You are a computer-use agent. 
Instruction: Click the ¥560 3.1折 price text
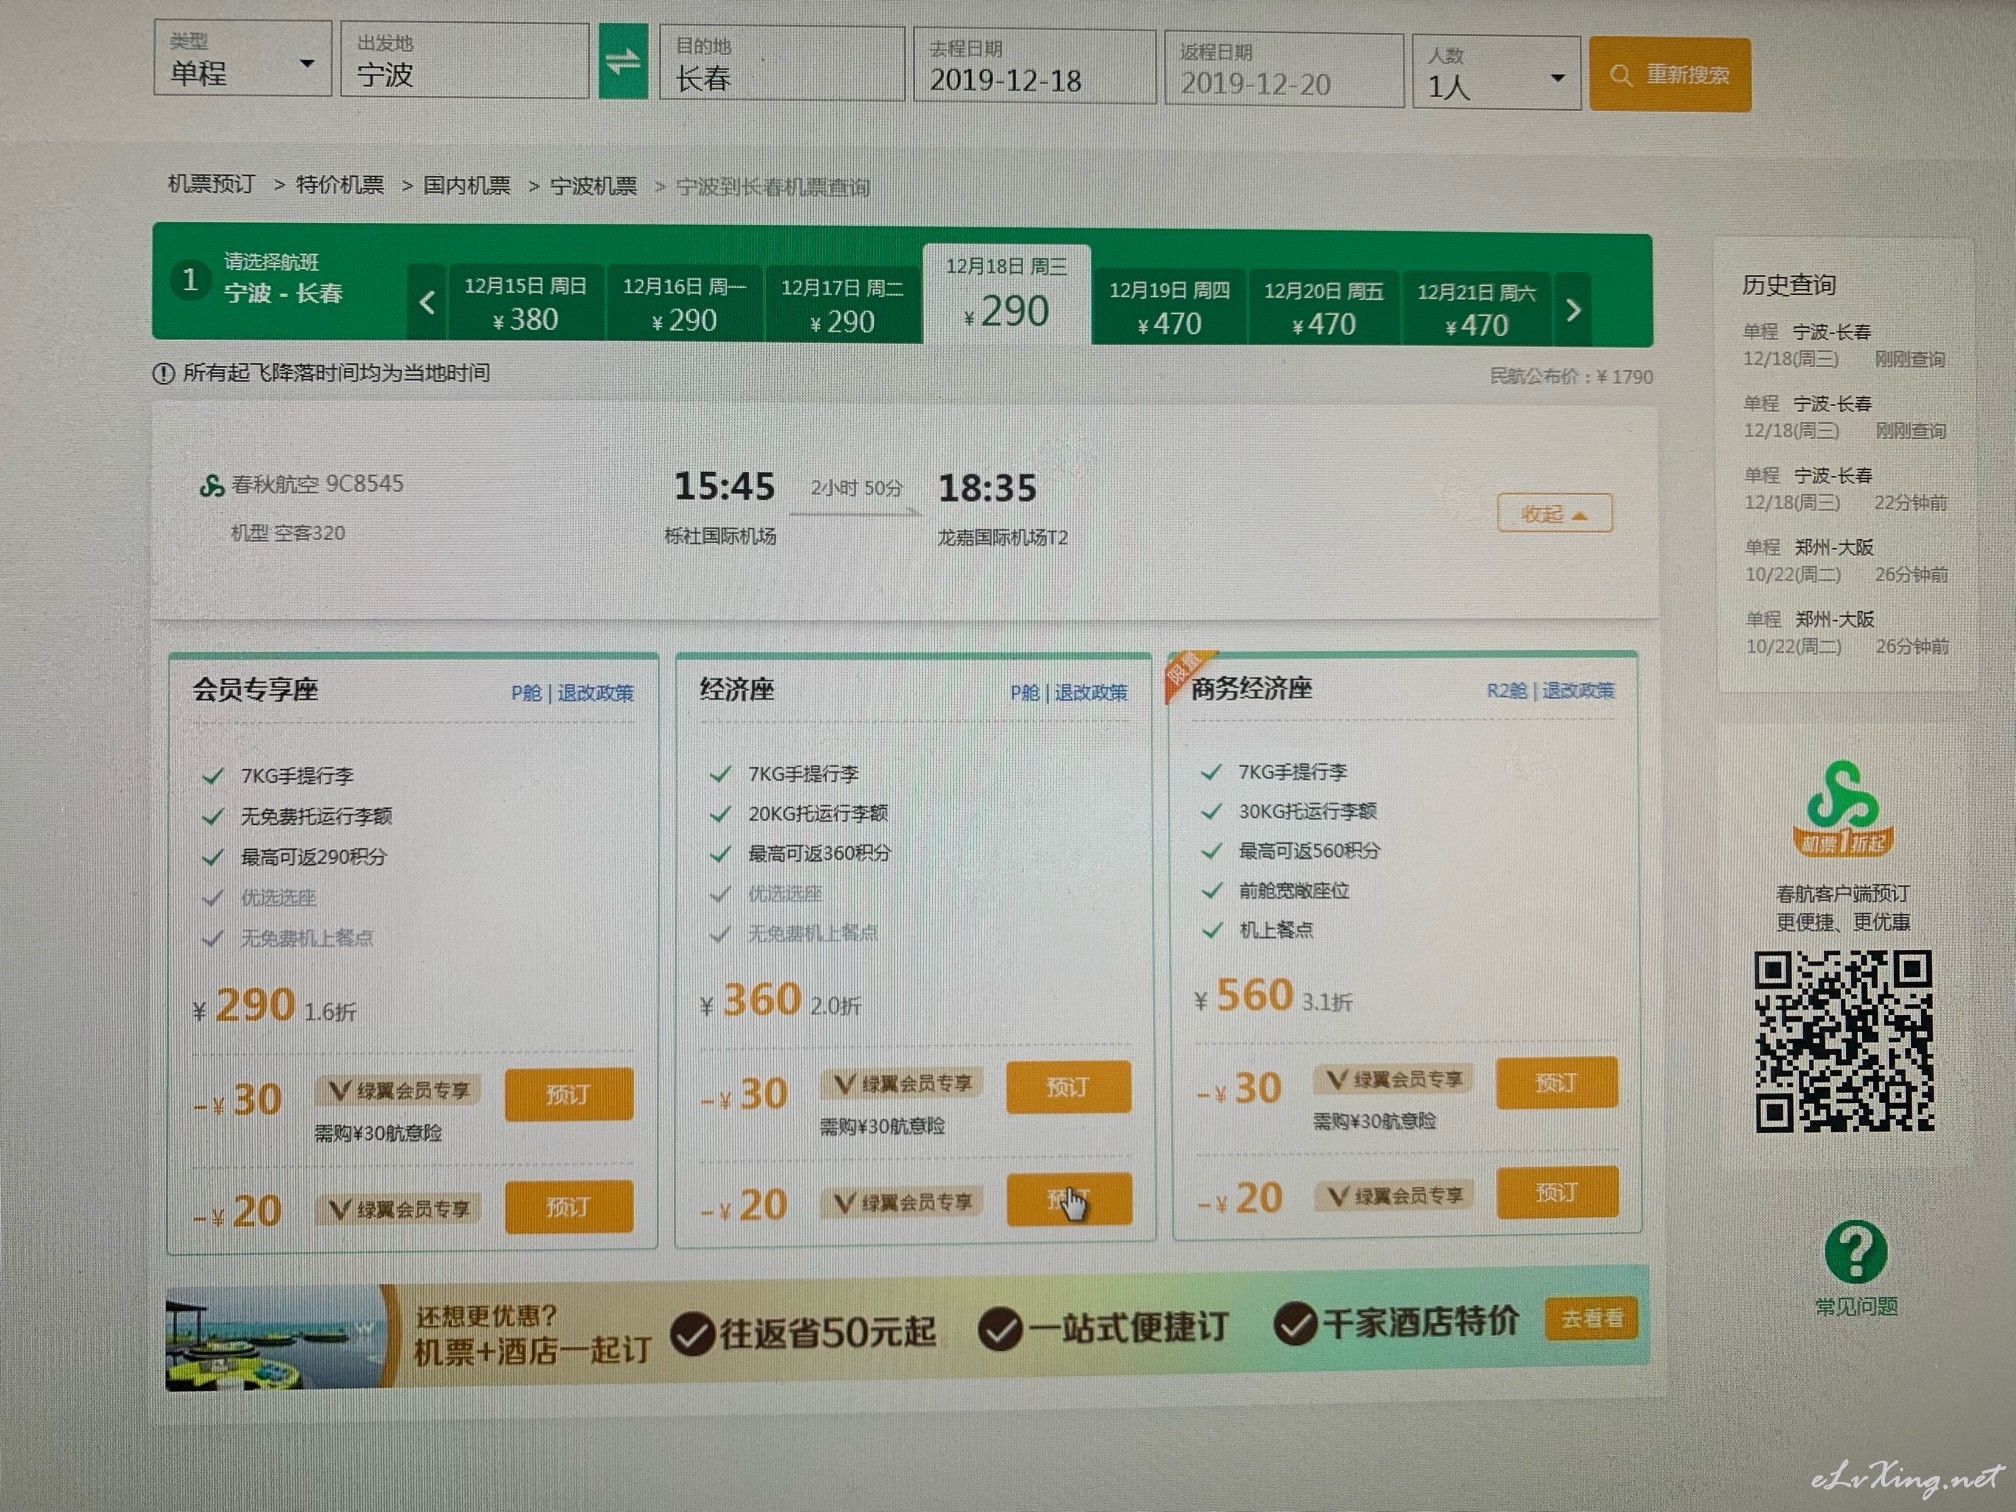[1273, 997]
